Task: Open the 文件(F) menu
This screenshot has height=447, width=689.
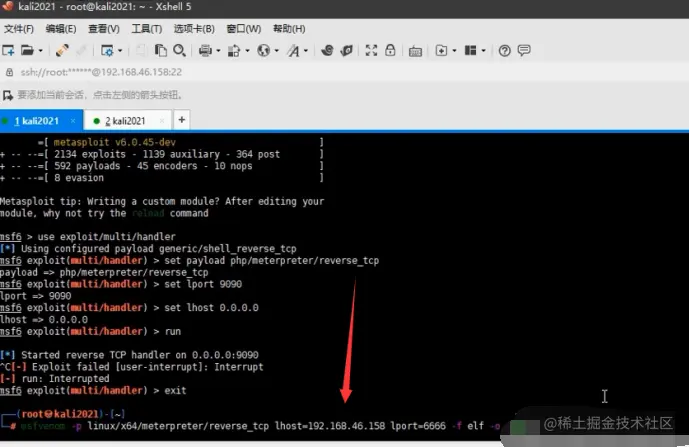Action: coord(19,29)
